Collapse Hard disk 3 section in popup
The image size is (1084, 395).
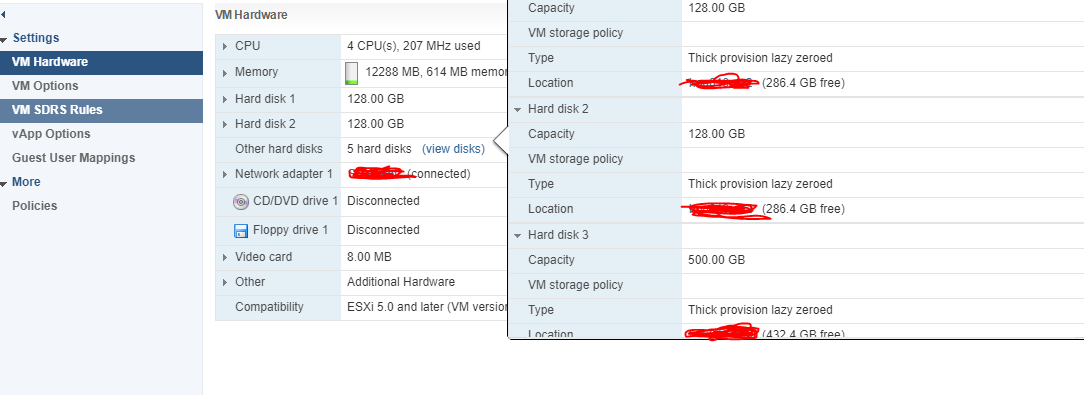pos(517,235)
